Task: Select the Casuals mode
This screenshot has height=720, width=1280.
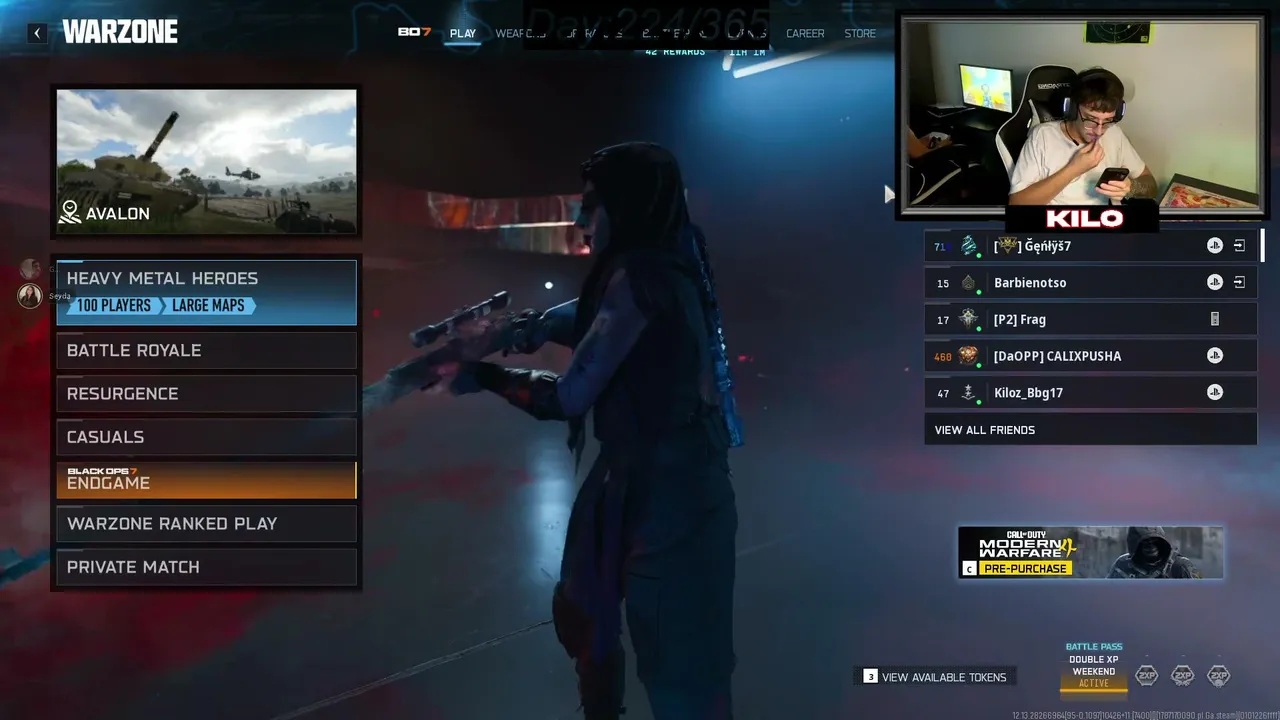Action: pyautogui.click(x=206, y=437)
